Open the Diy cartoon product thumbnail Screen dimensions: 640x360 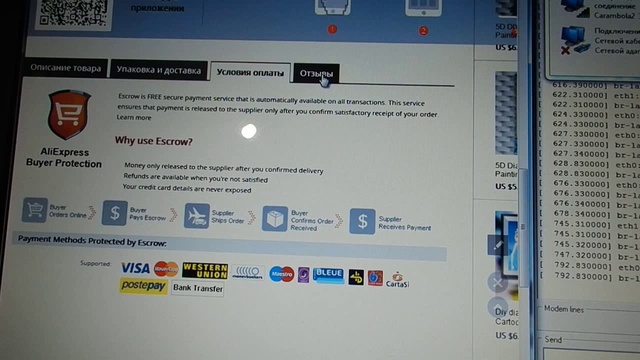pyautogui.click(x=507, y=255)
